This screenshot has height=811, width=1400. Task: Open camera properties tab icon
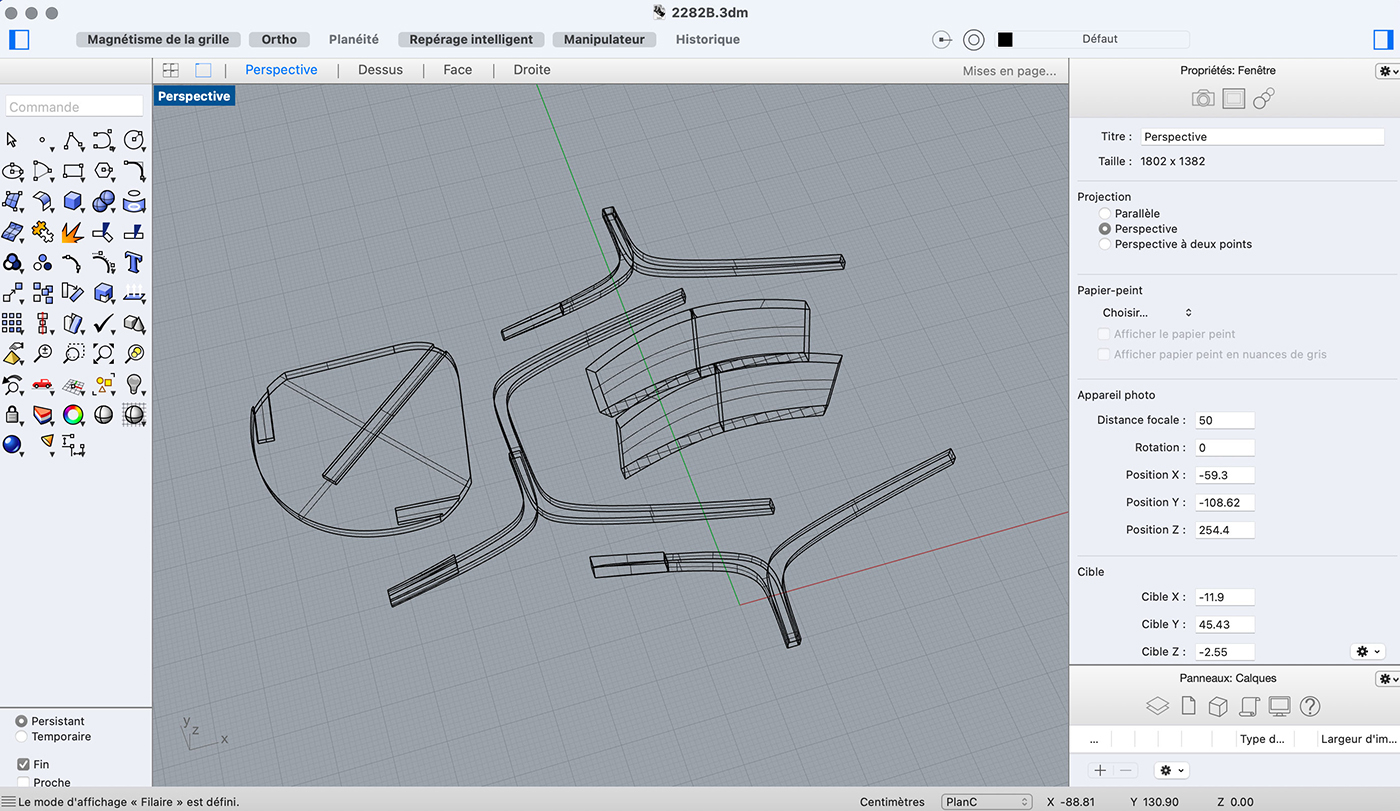tap(1203, 99)
